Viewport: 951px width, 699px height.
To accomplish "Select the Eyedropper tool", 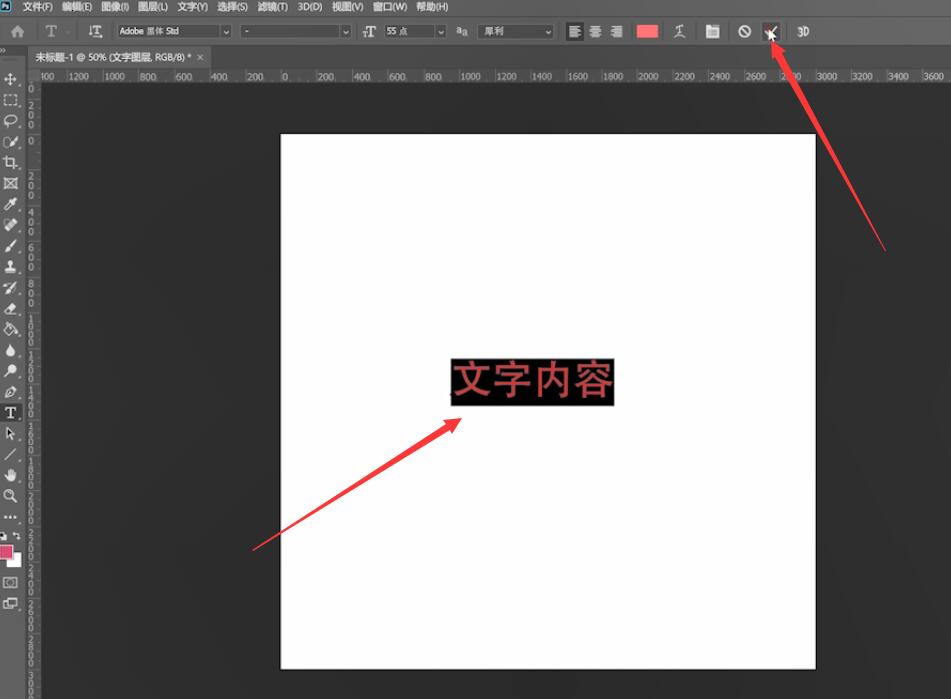I will coord(10,204).
